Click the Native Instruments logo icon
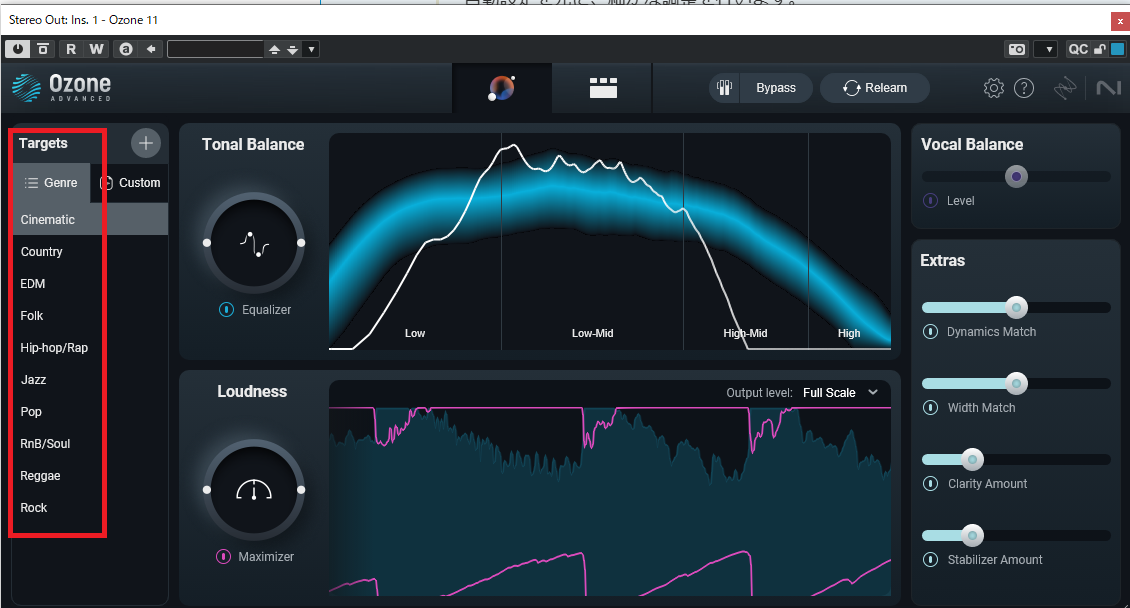This screenshot has width=1130, height=608. pos(1108,88)
